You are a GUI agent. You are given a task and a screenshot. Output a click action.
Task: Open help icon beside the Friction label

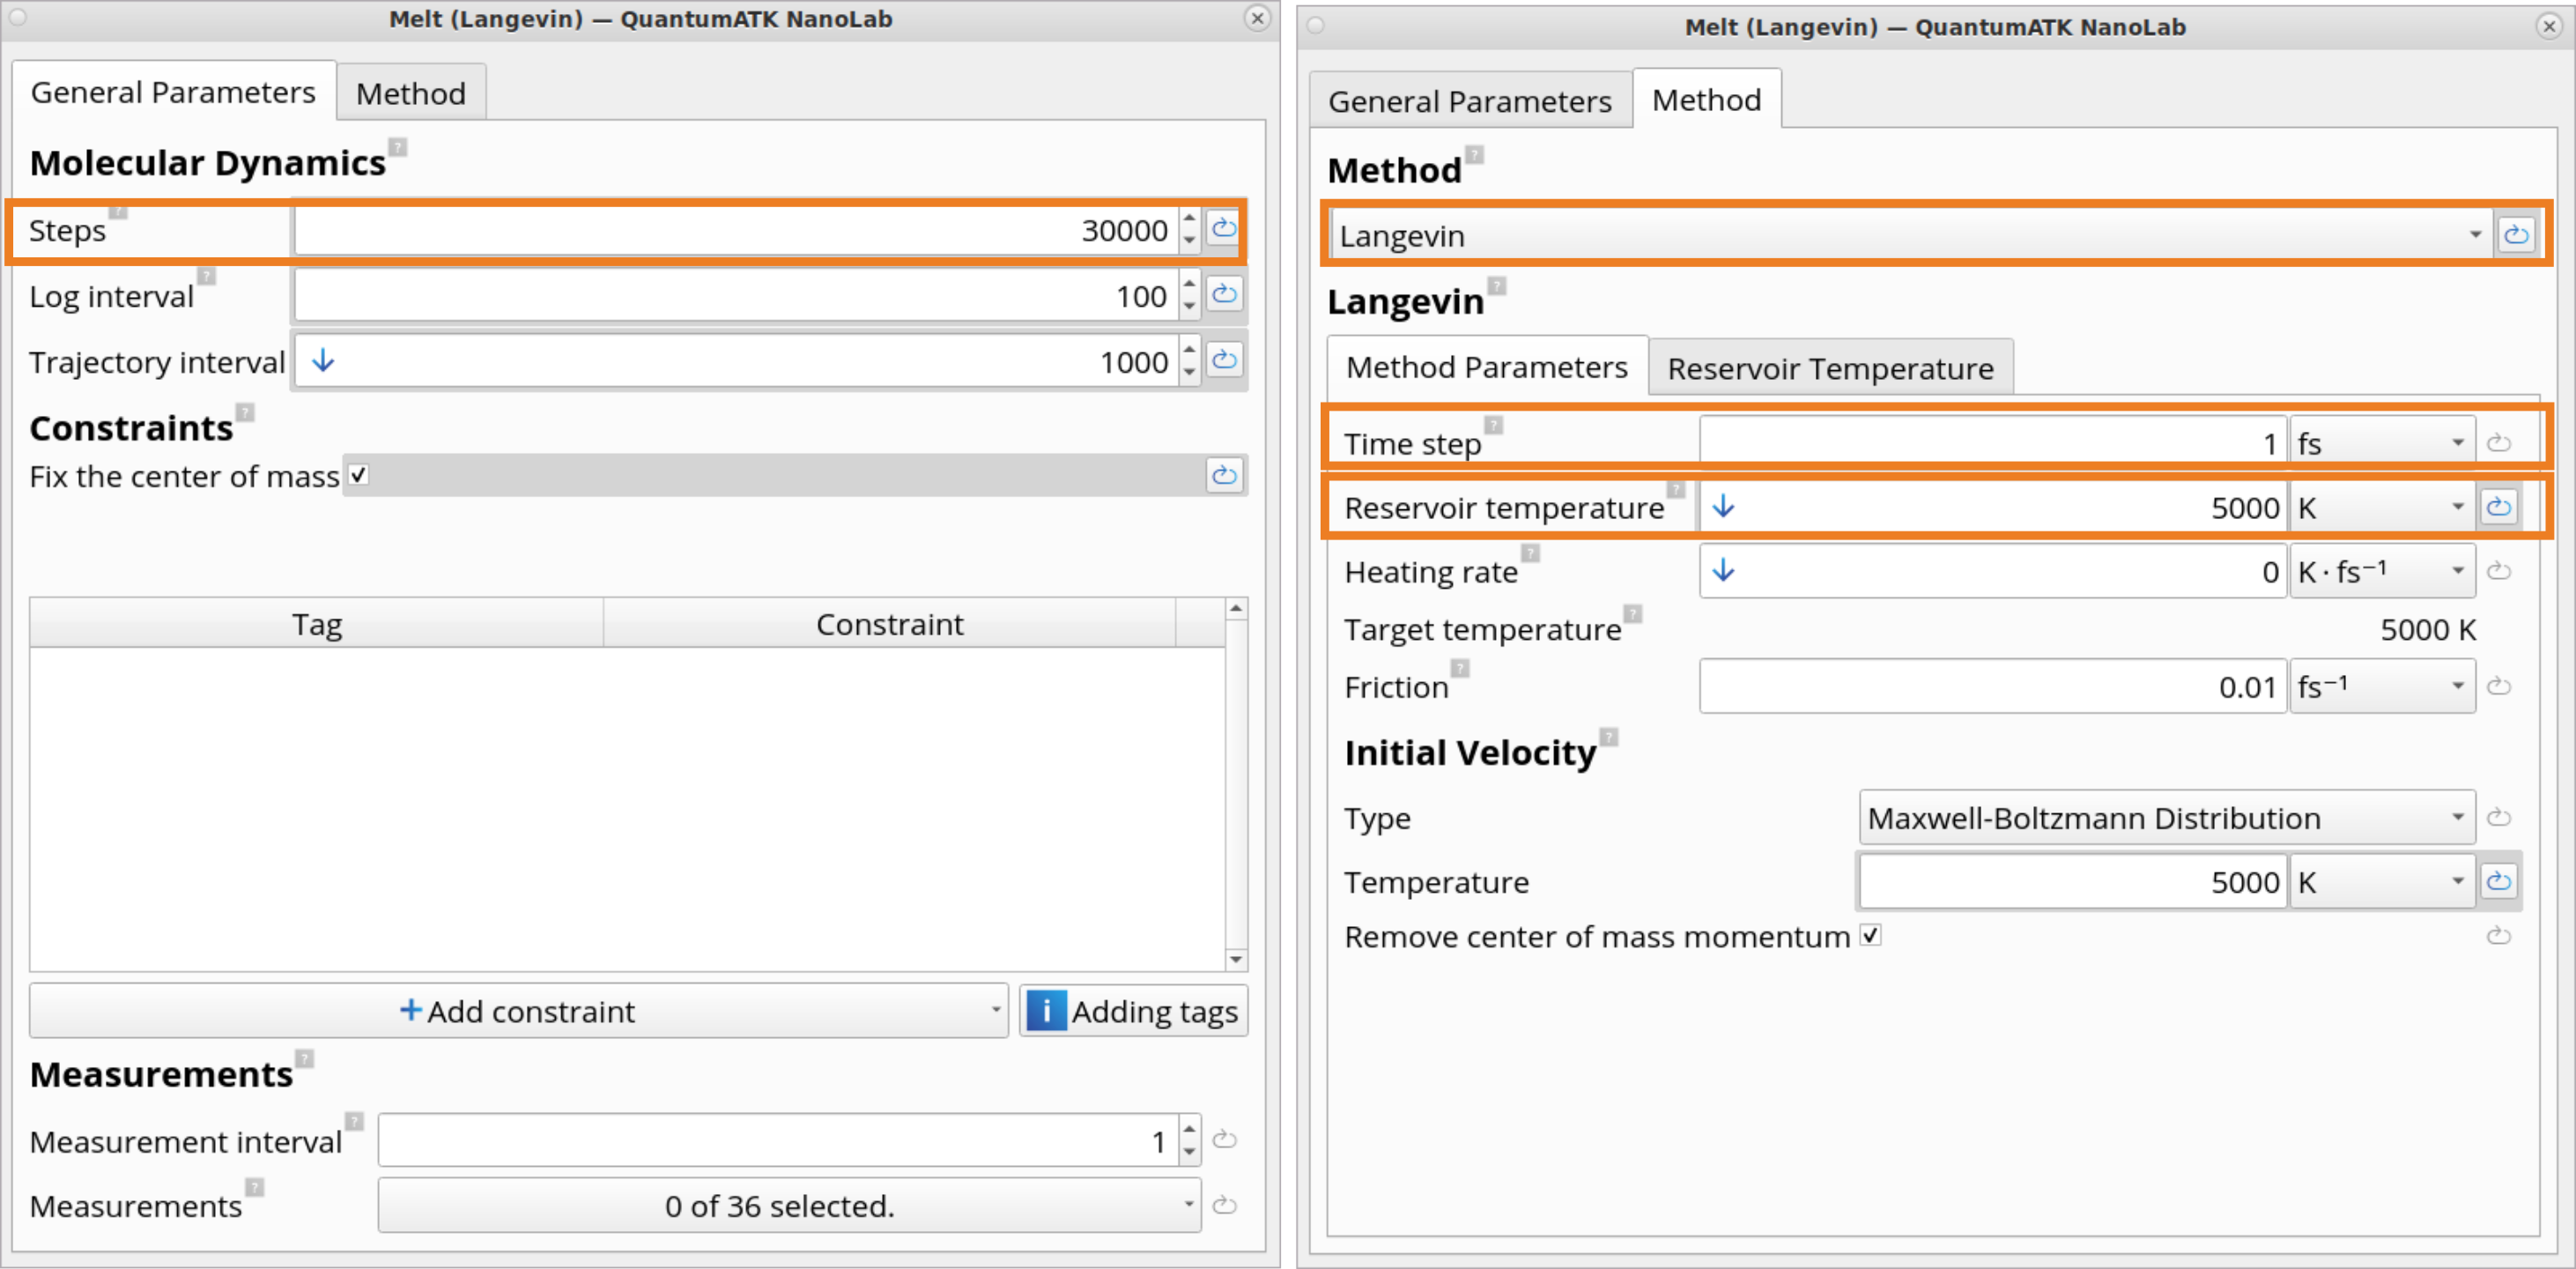1461,668
